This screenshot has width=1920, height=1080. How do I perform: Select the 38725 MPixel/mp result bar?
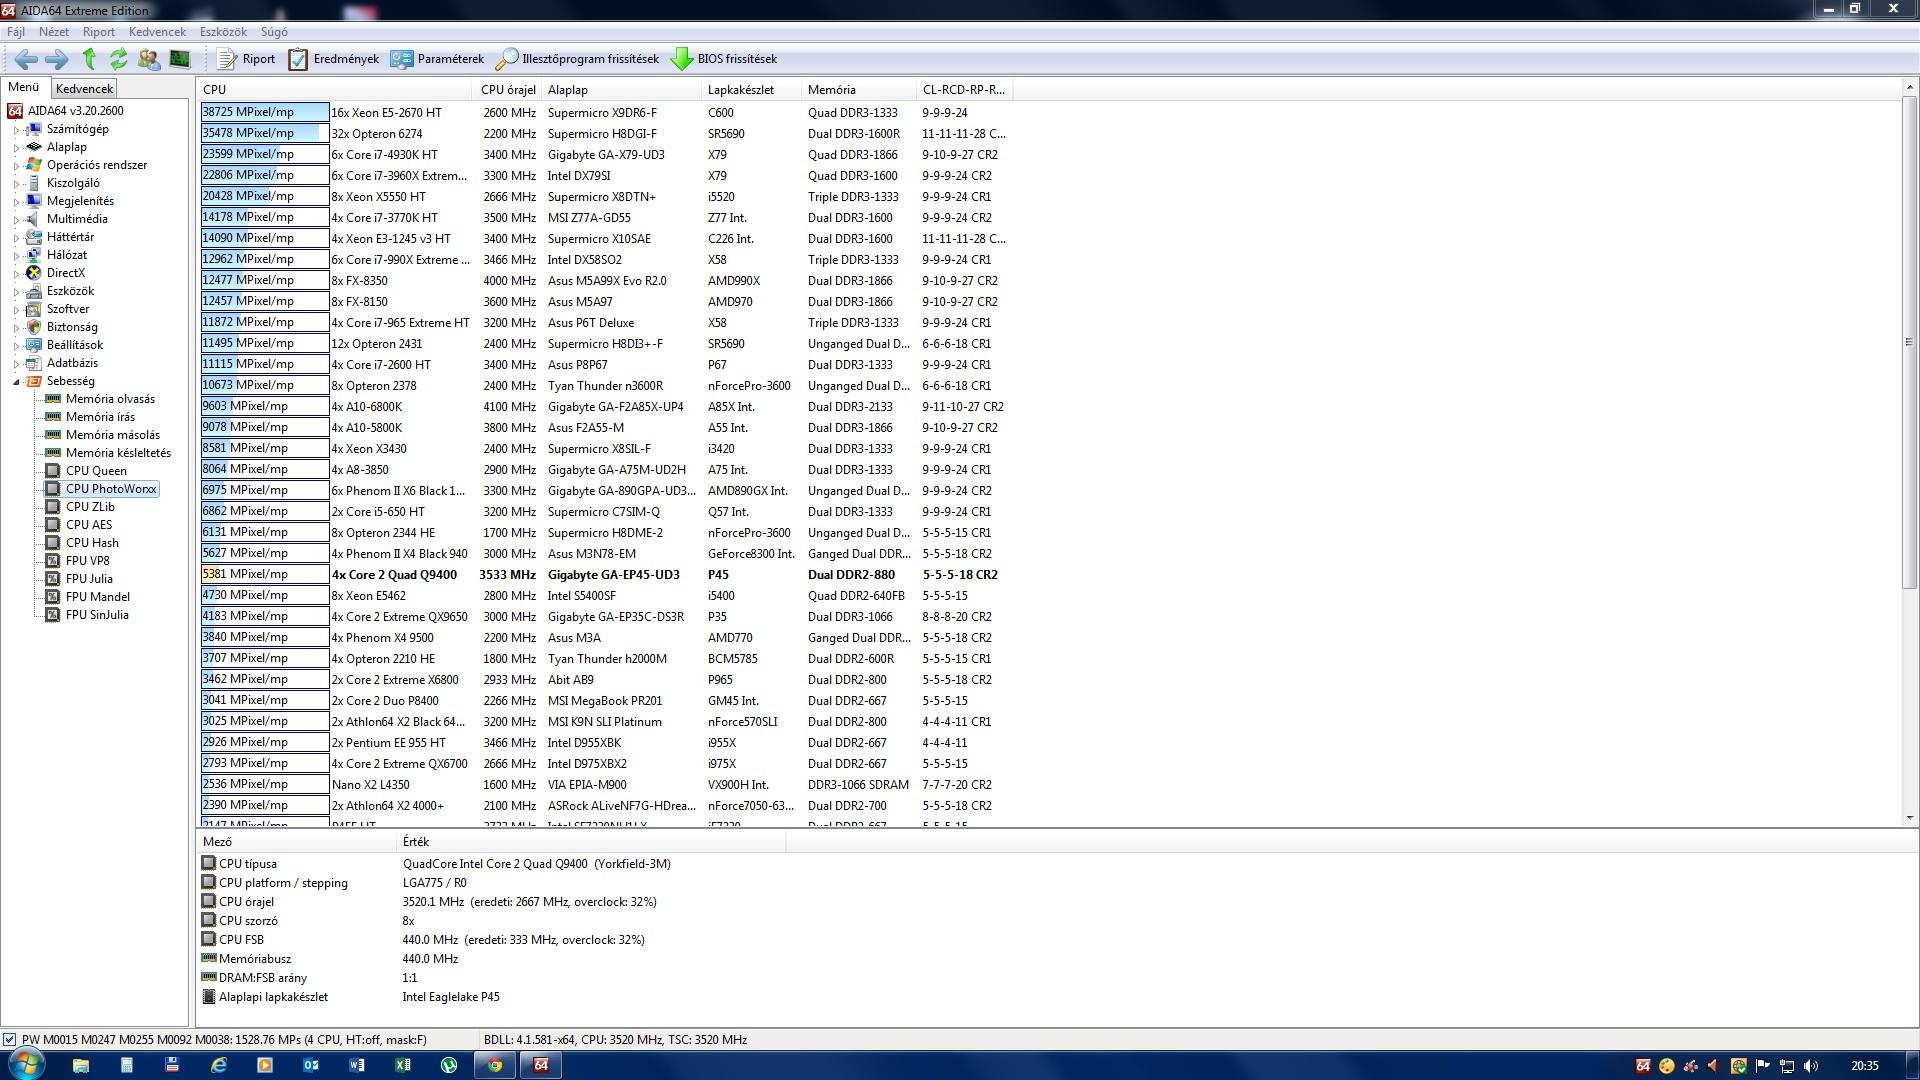click(265, 112)
